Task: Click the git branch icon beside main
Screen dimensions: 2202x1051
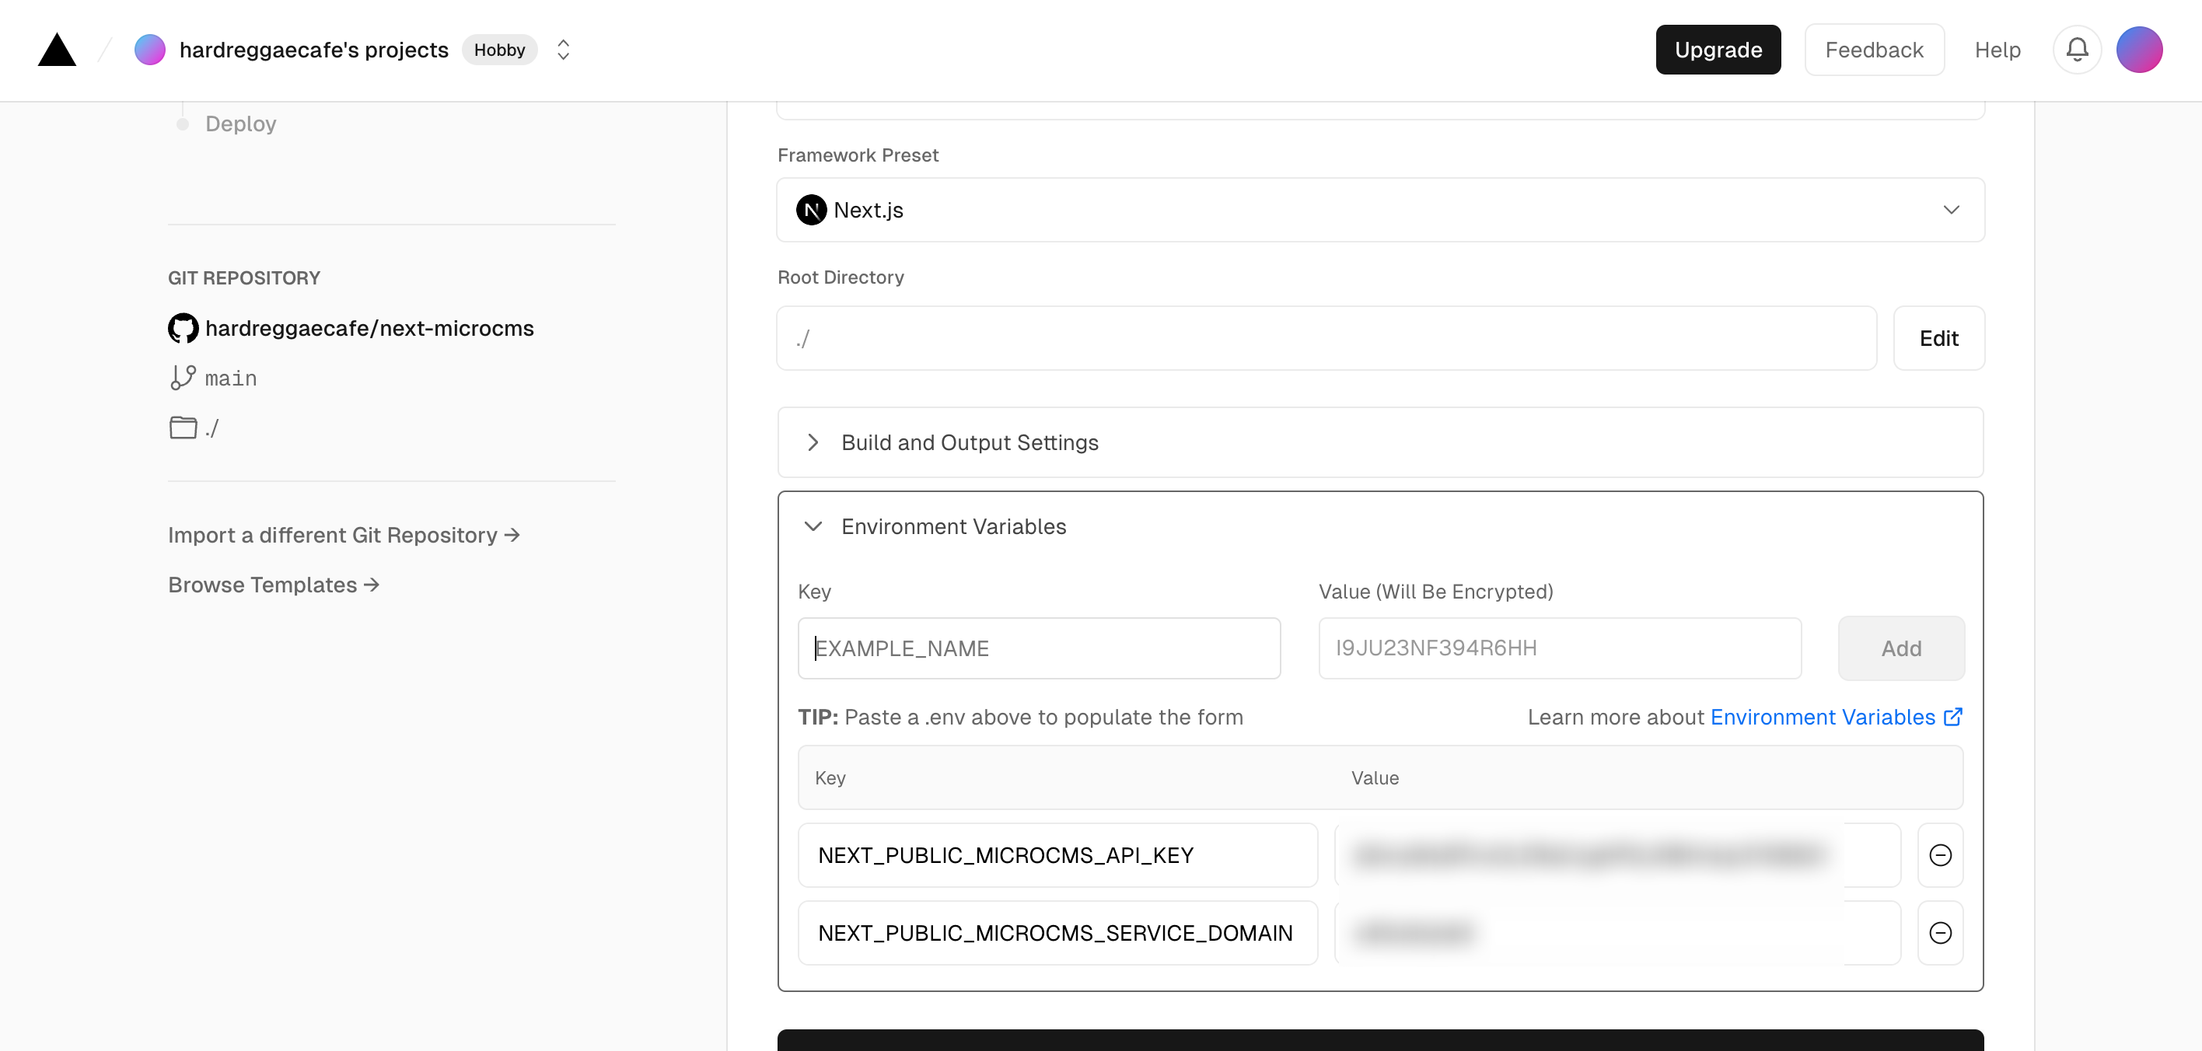Action: click(x=183, y=378)
